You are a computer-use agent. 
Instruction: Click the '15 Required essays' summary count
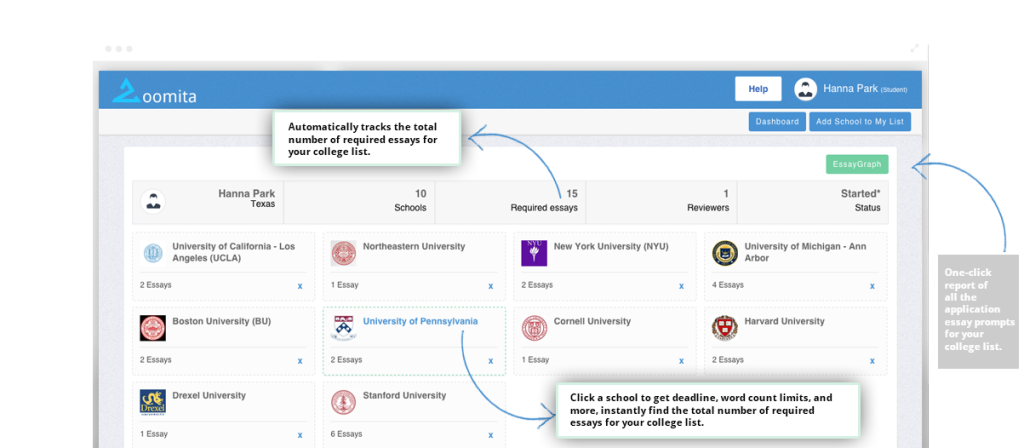511,202
